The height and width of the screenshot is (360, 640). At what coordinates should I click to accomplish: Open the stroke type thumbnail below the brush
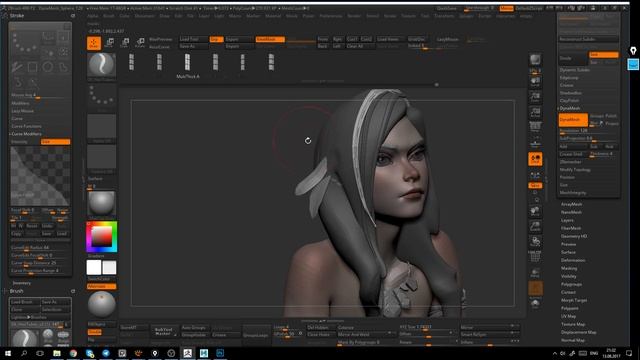[102, 97]
